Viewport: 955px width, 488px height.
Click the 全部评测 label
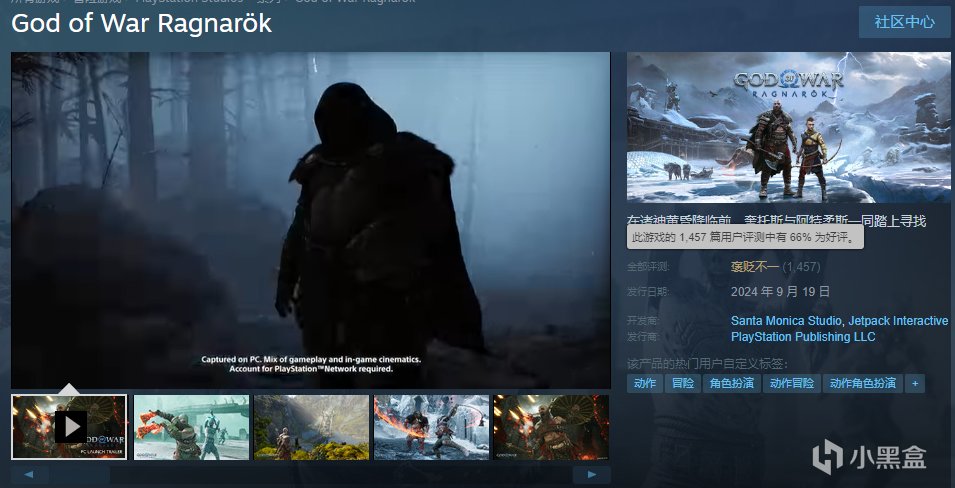(x=648, y=267)
